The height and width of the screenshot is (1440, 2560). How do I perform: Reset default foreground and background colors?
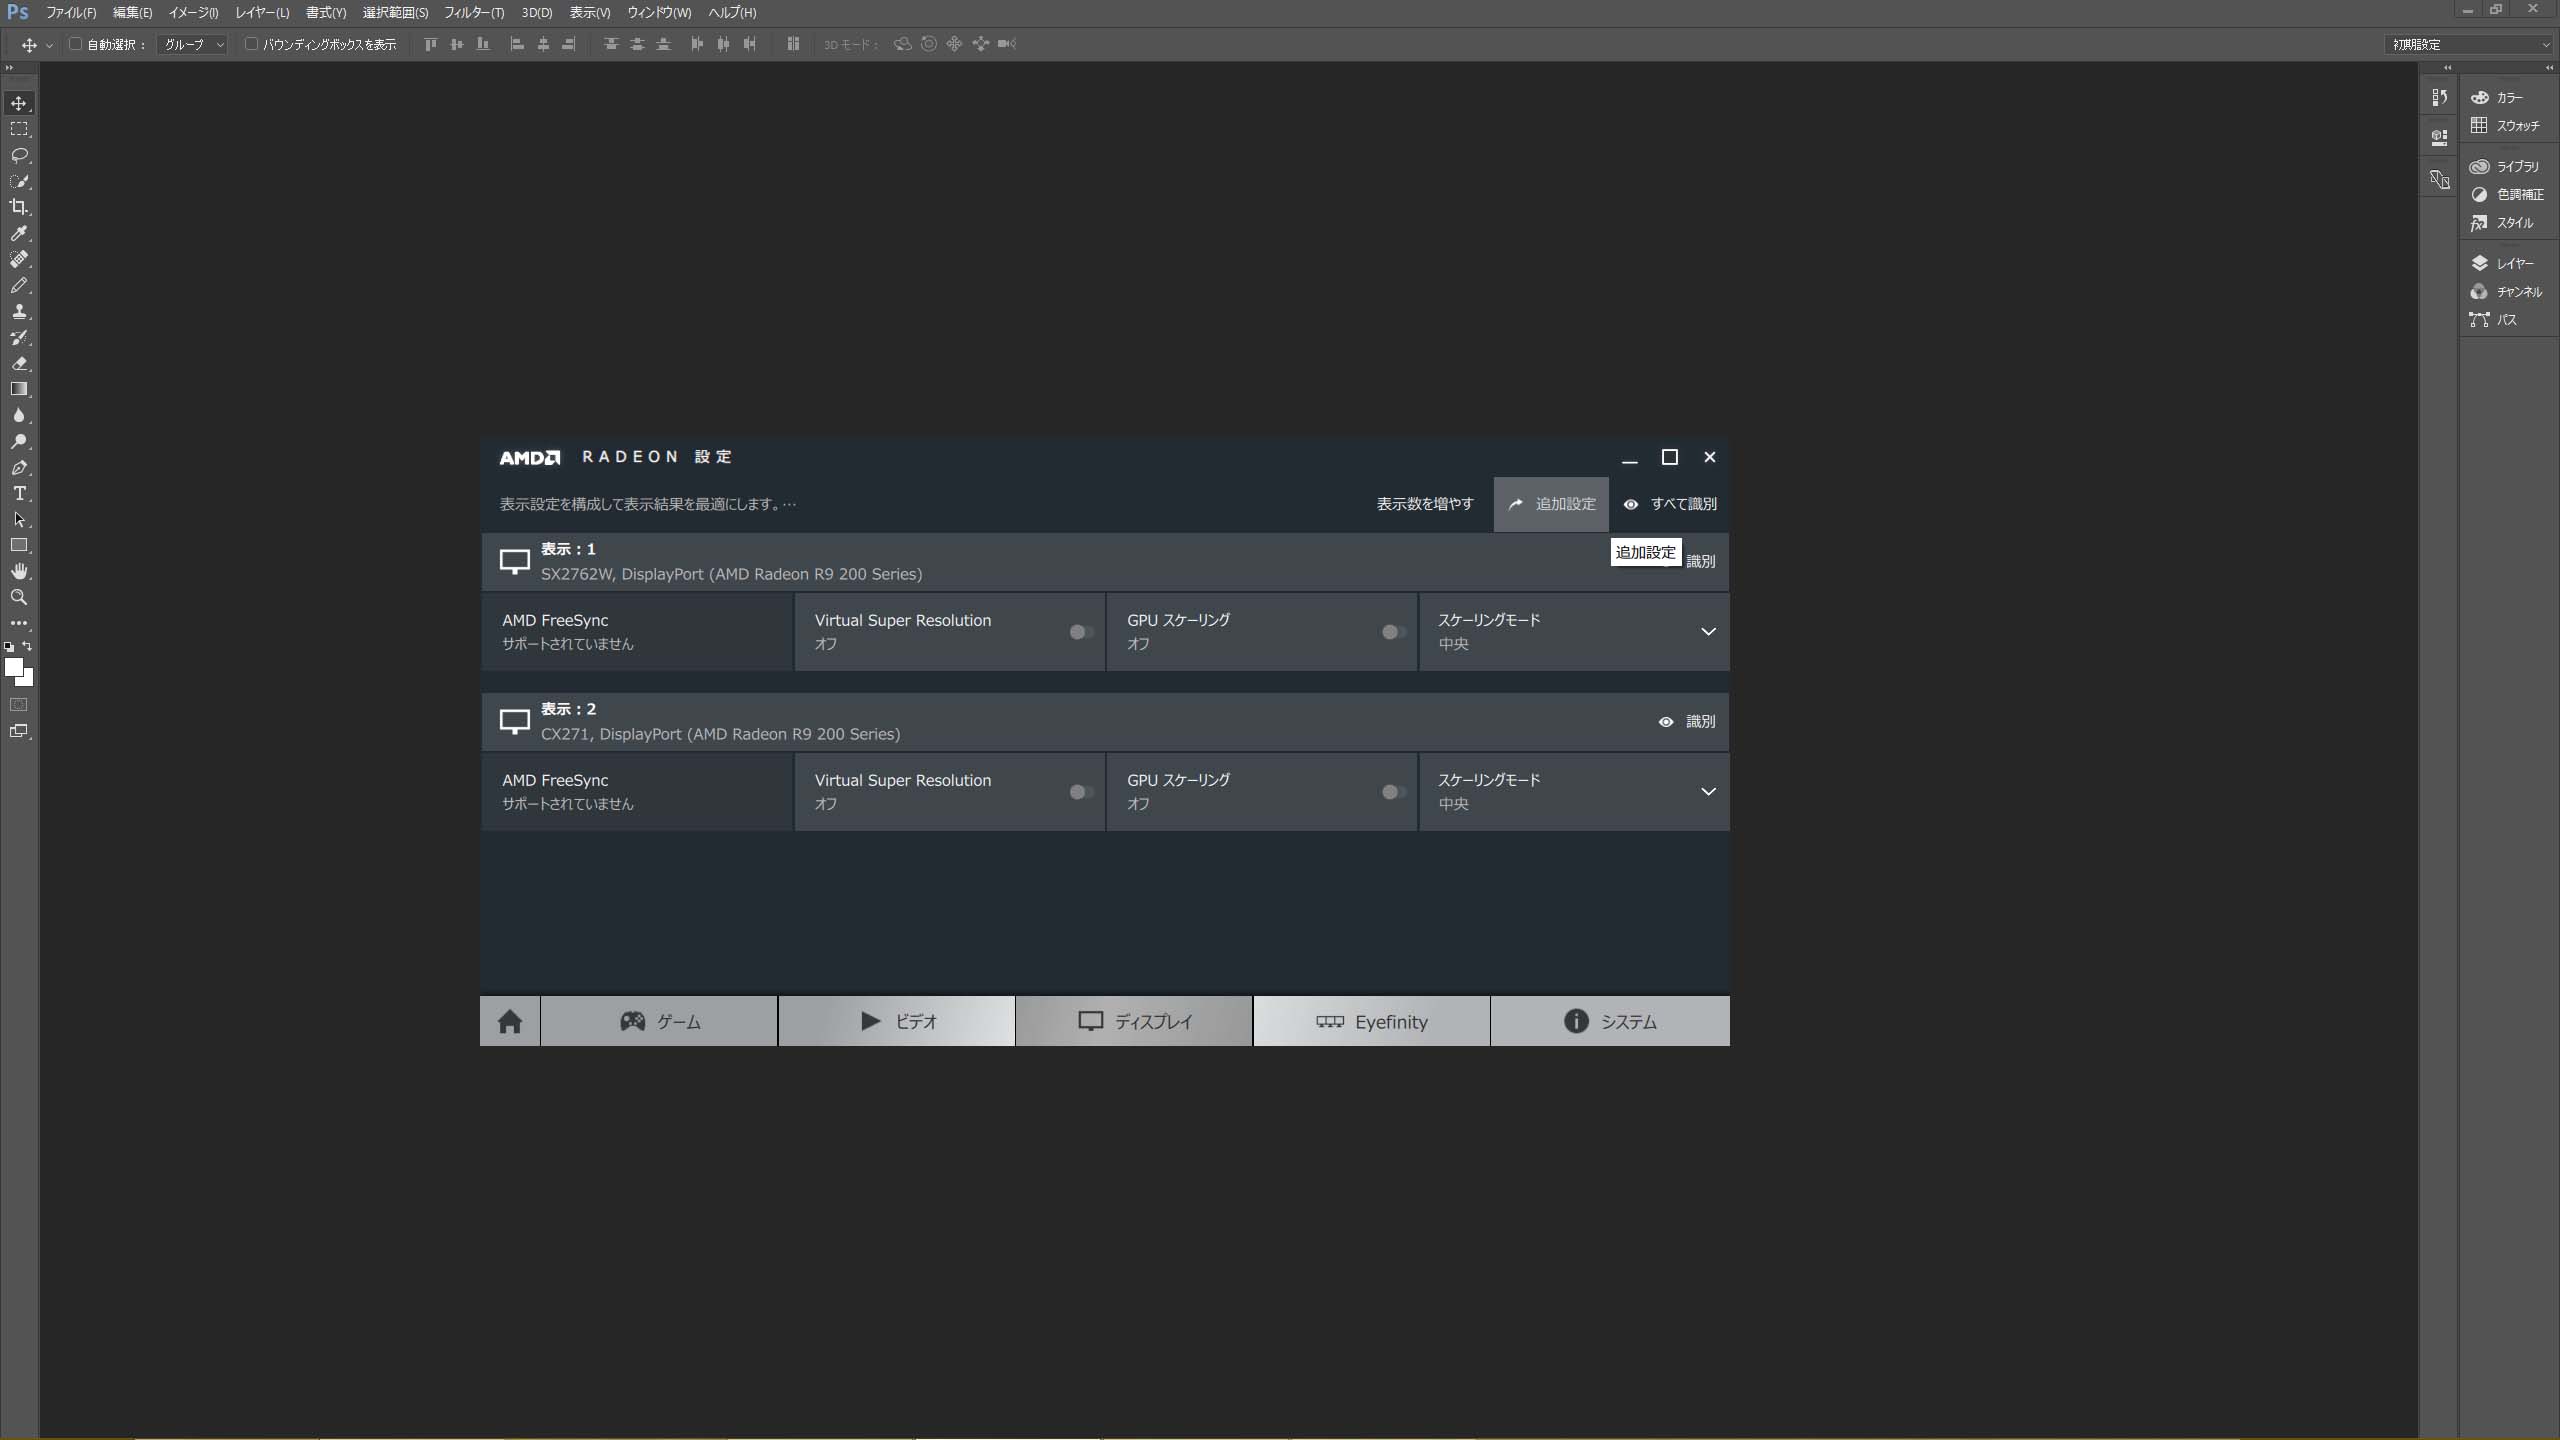pyautogui.click(x=9, y=647)
